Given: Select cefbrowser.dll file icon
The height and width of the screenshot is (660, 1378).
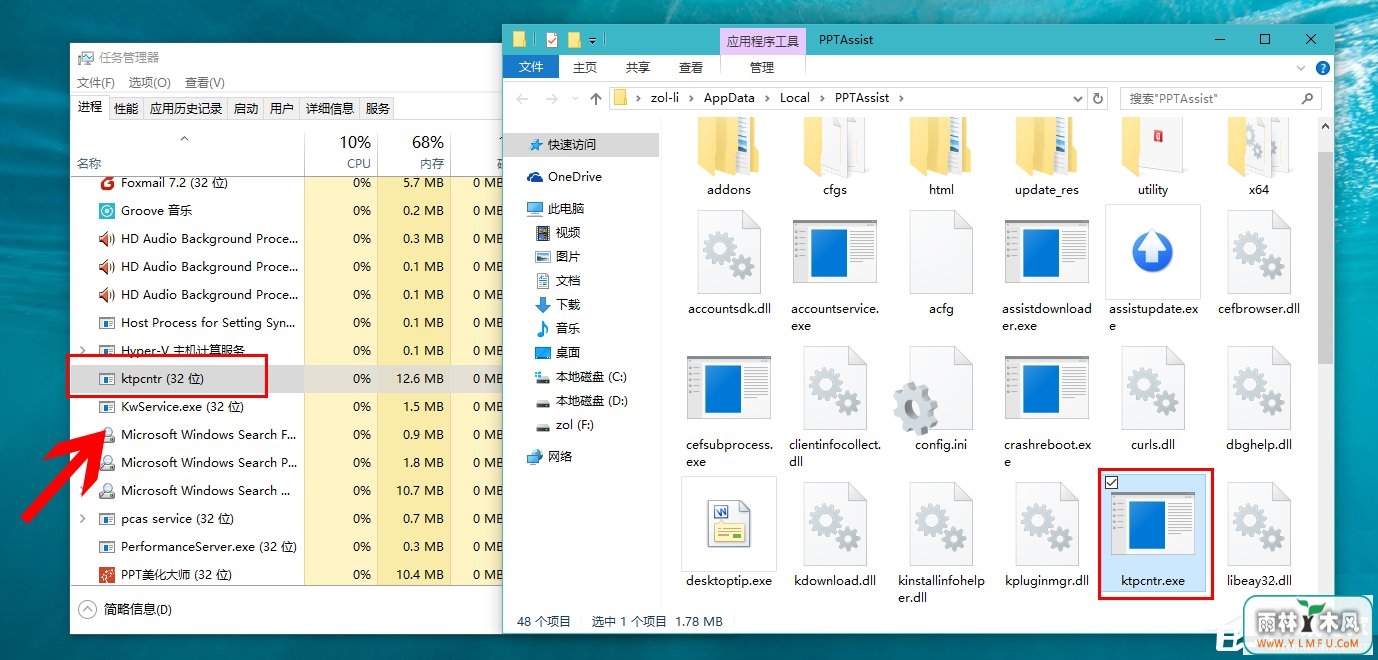Looking at the screenshot, I should (x=1259, y=252).
